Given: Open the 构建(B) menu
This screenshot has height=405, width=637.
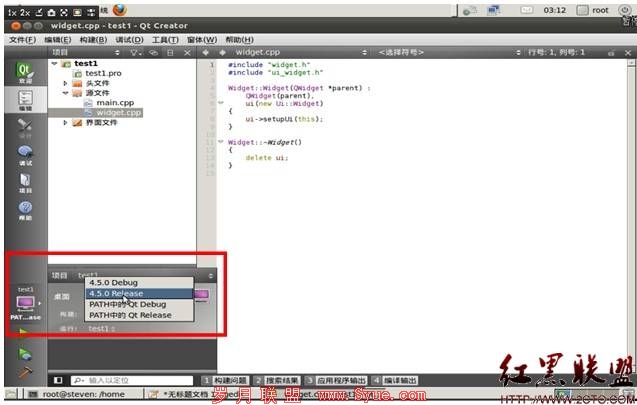Looking at the screenshot, I should [93, 40].
